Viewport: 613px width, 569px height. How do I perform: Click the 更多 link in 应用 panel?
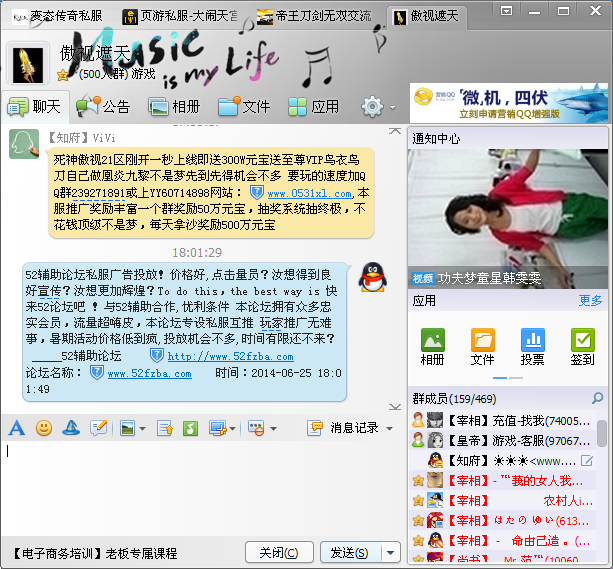coord(590,300)
